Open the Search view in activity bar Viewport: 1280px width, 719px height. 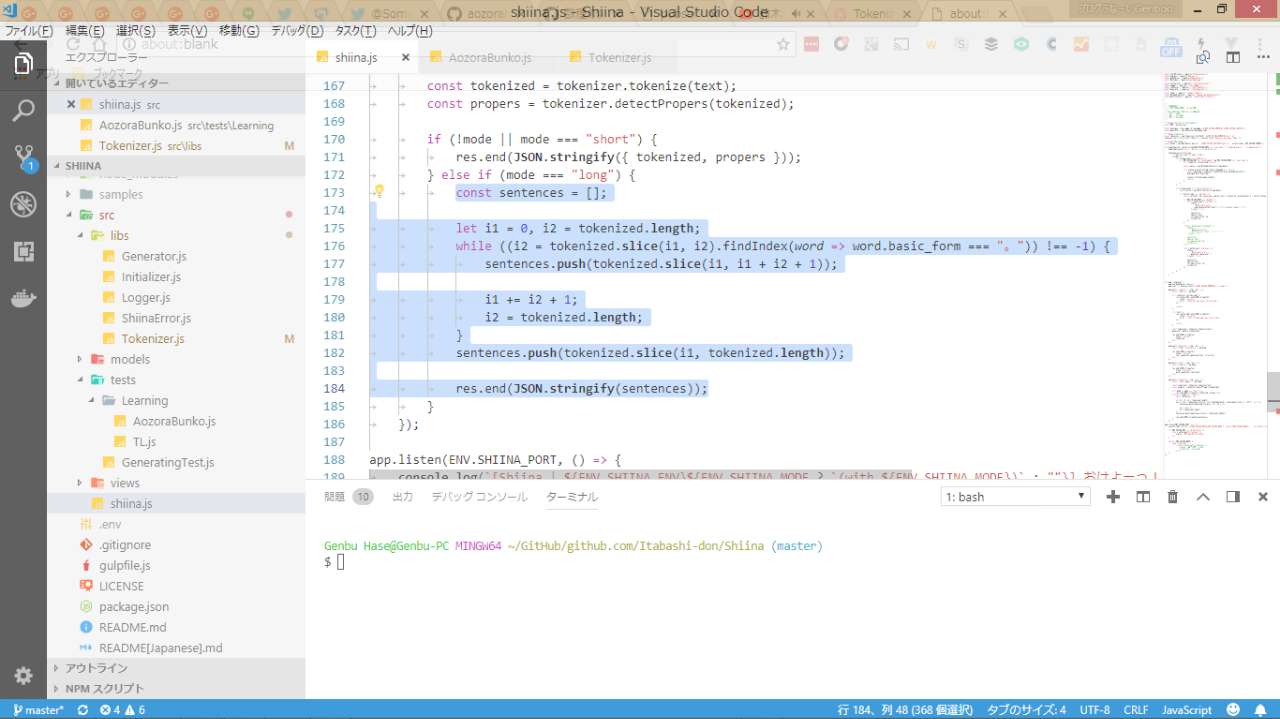(x=23, y=111)
